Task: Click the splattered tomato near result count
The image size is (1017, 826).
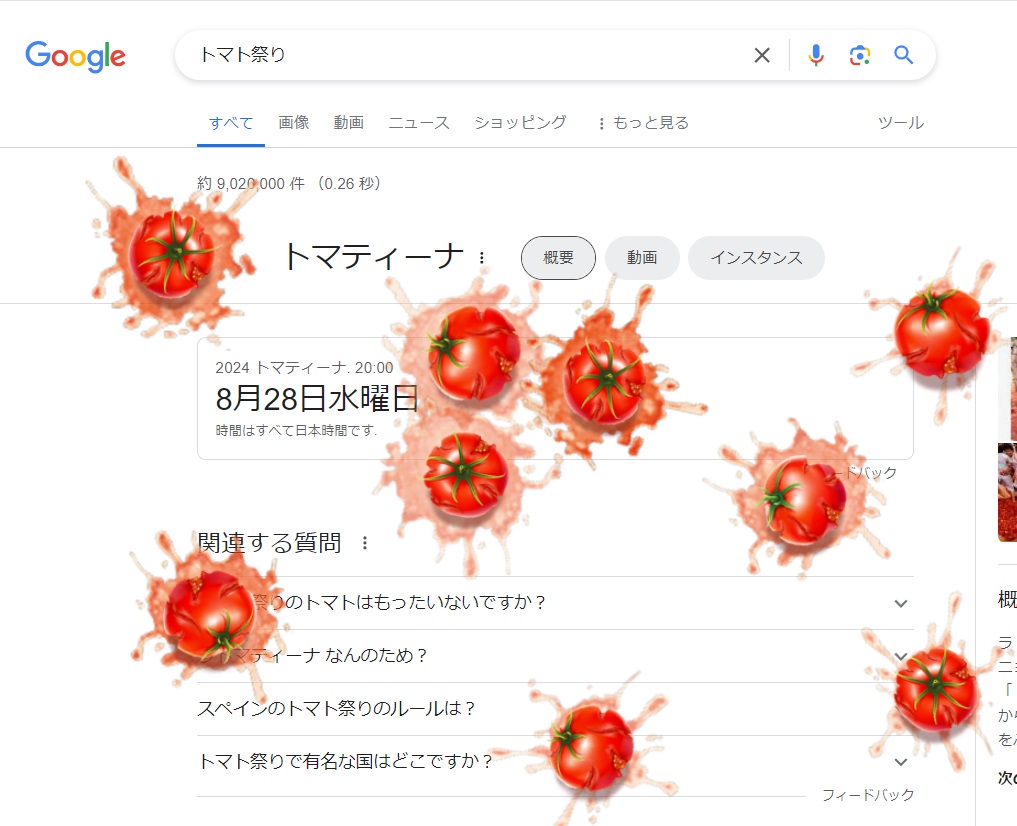Action: (x=171, y=253)
